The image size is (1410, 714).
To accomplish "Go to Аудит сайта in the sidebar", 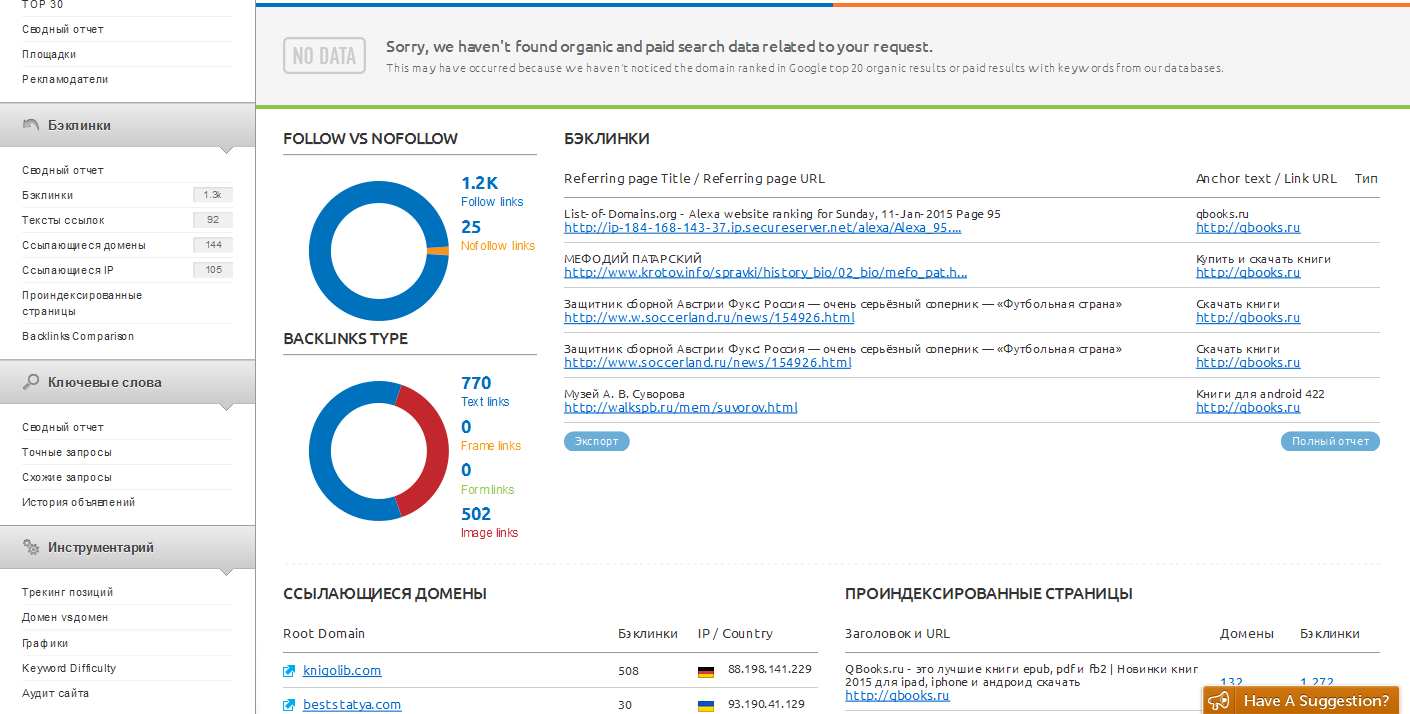I will click(x=56, y=693).
